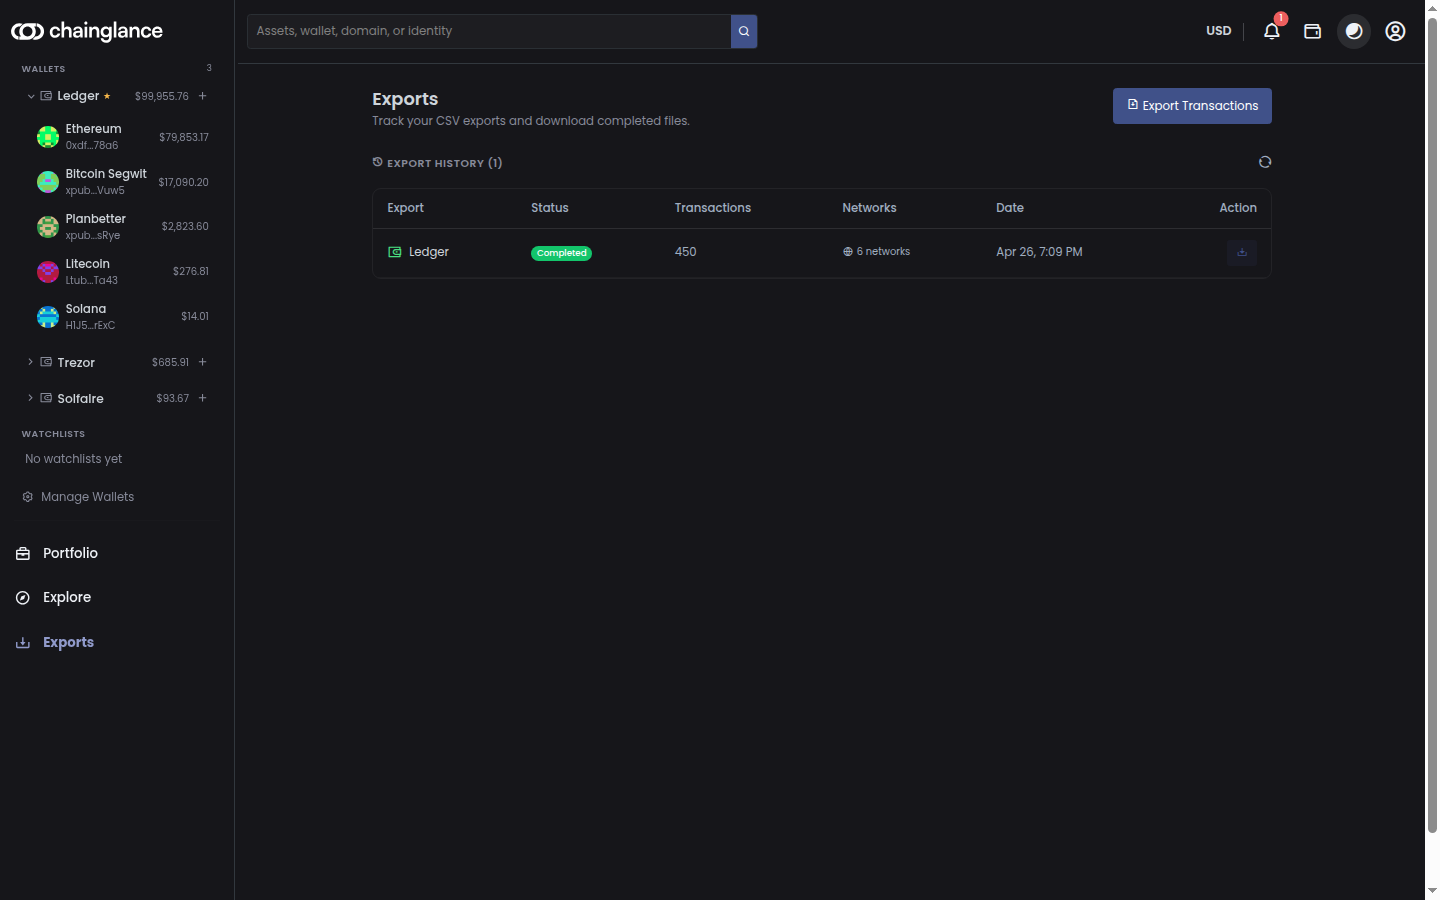Open the user profile icon
The width and height of the screenshot is (1440, 900).
(x=1395, y=31)
